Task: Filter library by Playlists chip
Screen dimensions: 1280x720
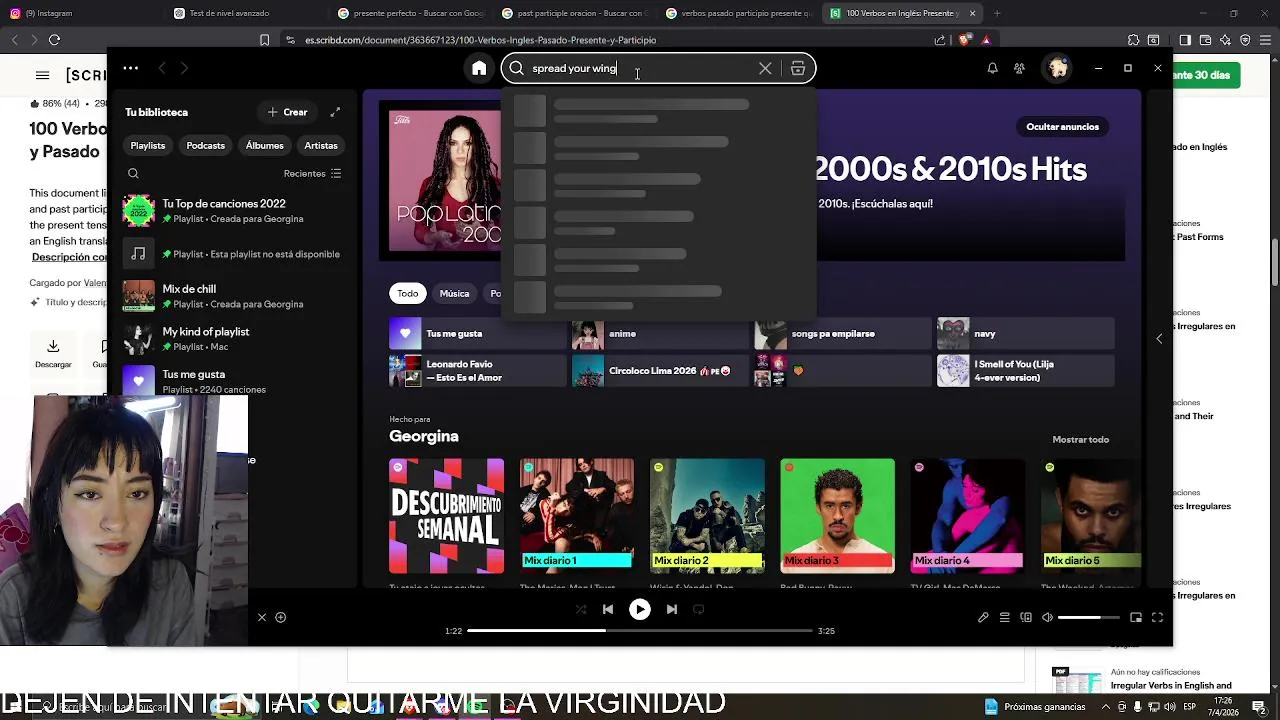Action: 147,145
